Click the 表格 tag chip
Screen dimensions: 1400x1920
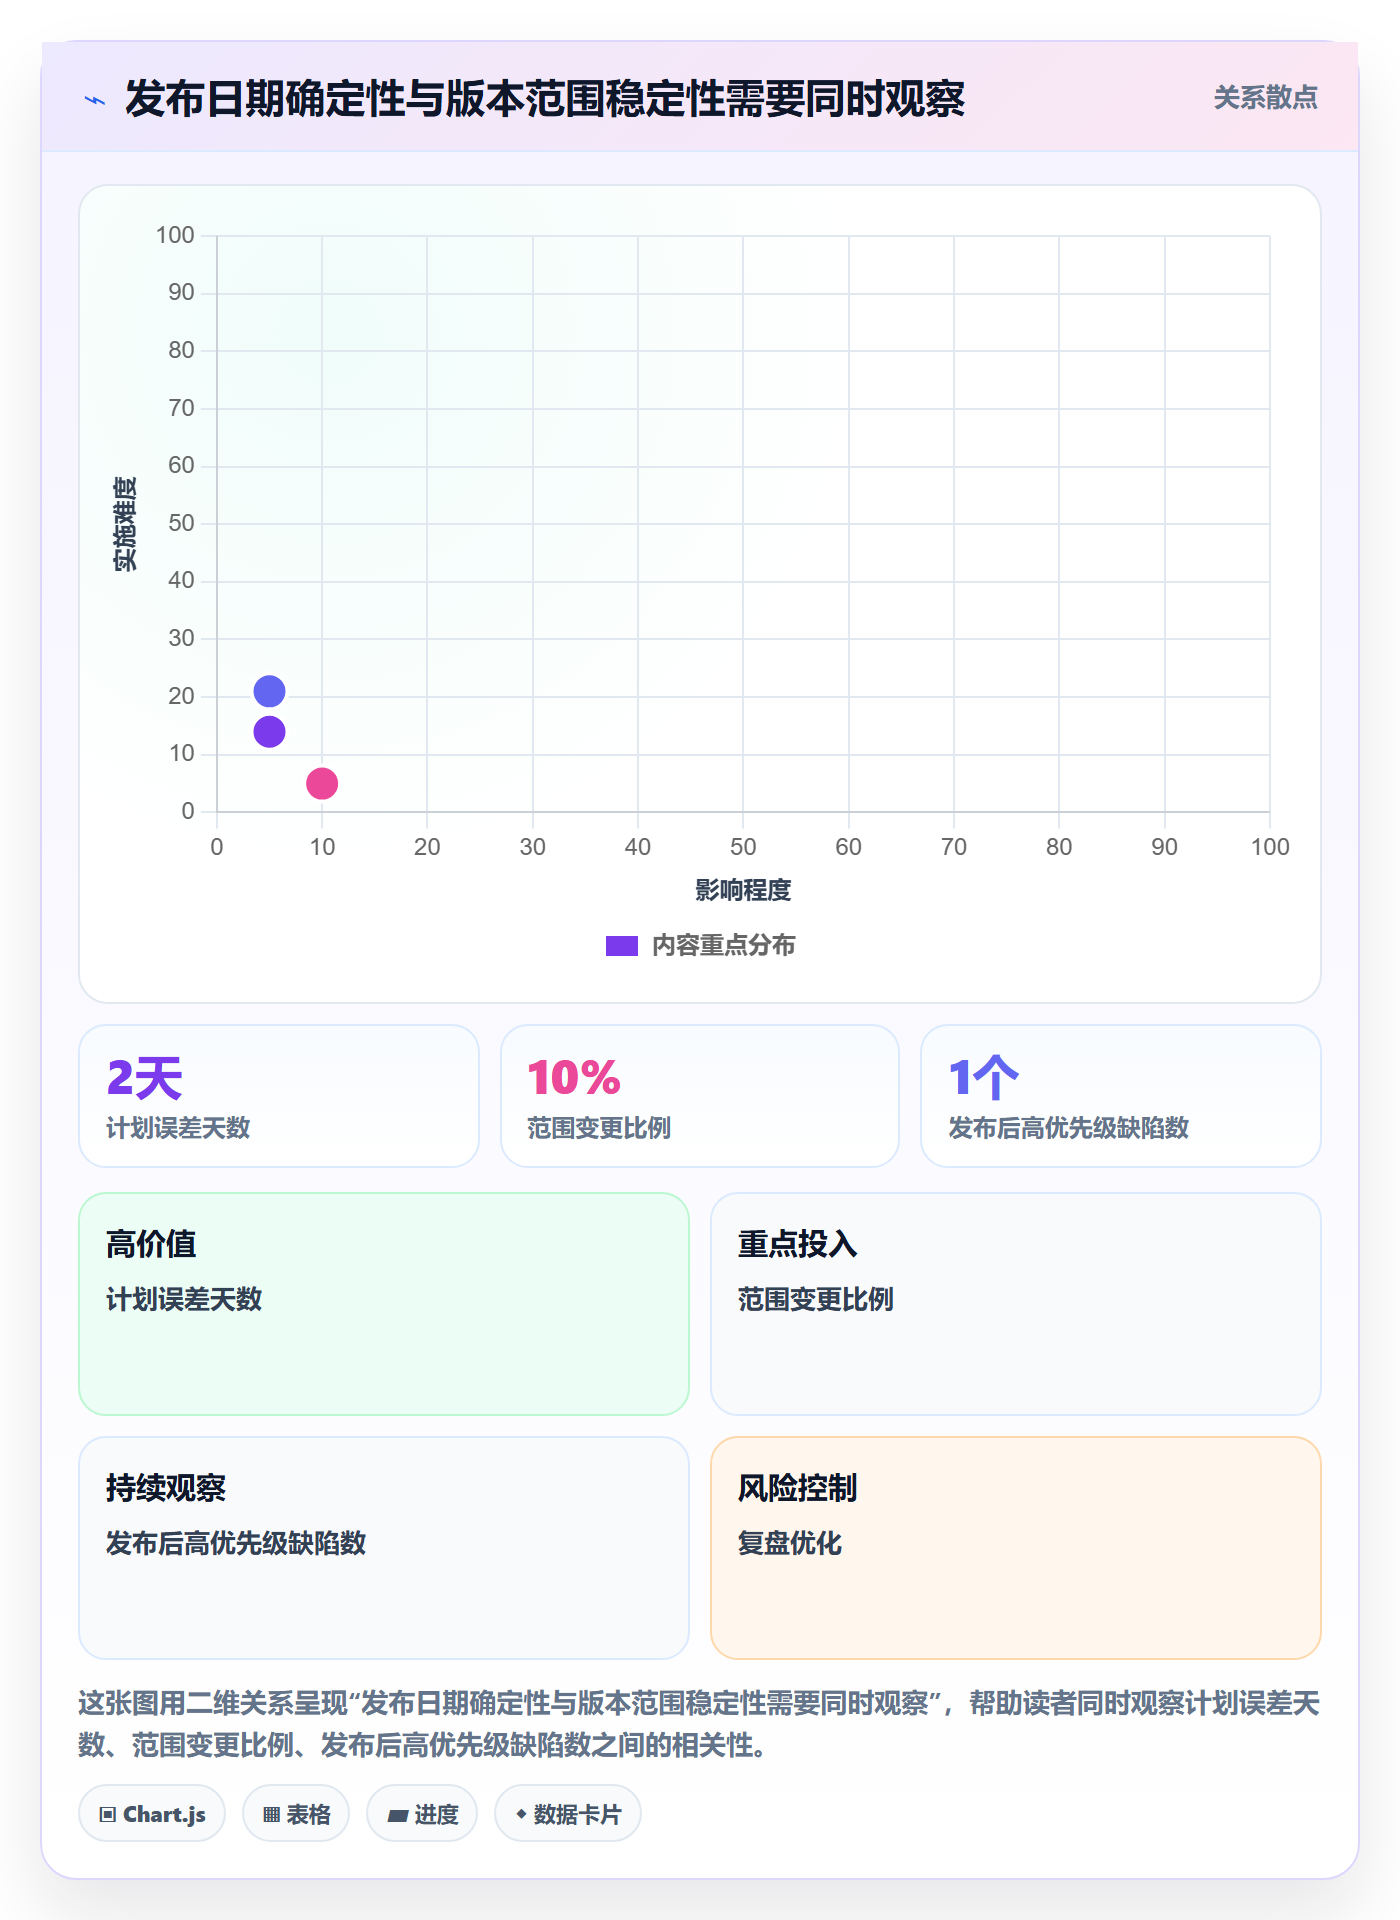tap(296, 1814)
